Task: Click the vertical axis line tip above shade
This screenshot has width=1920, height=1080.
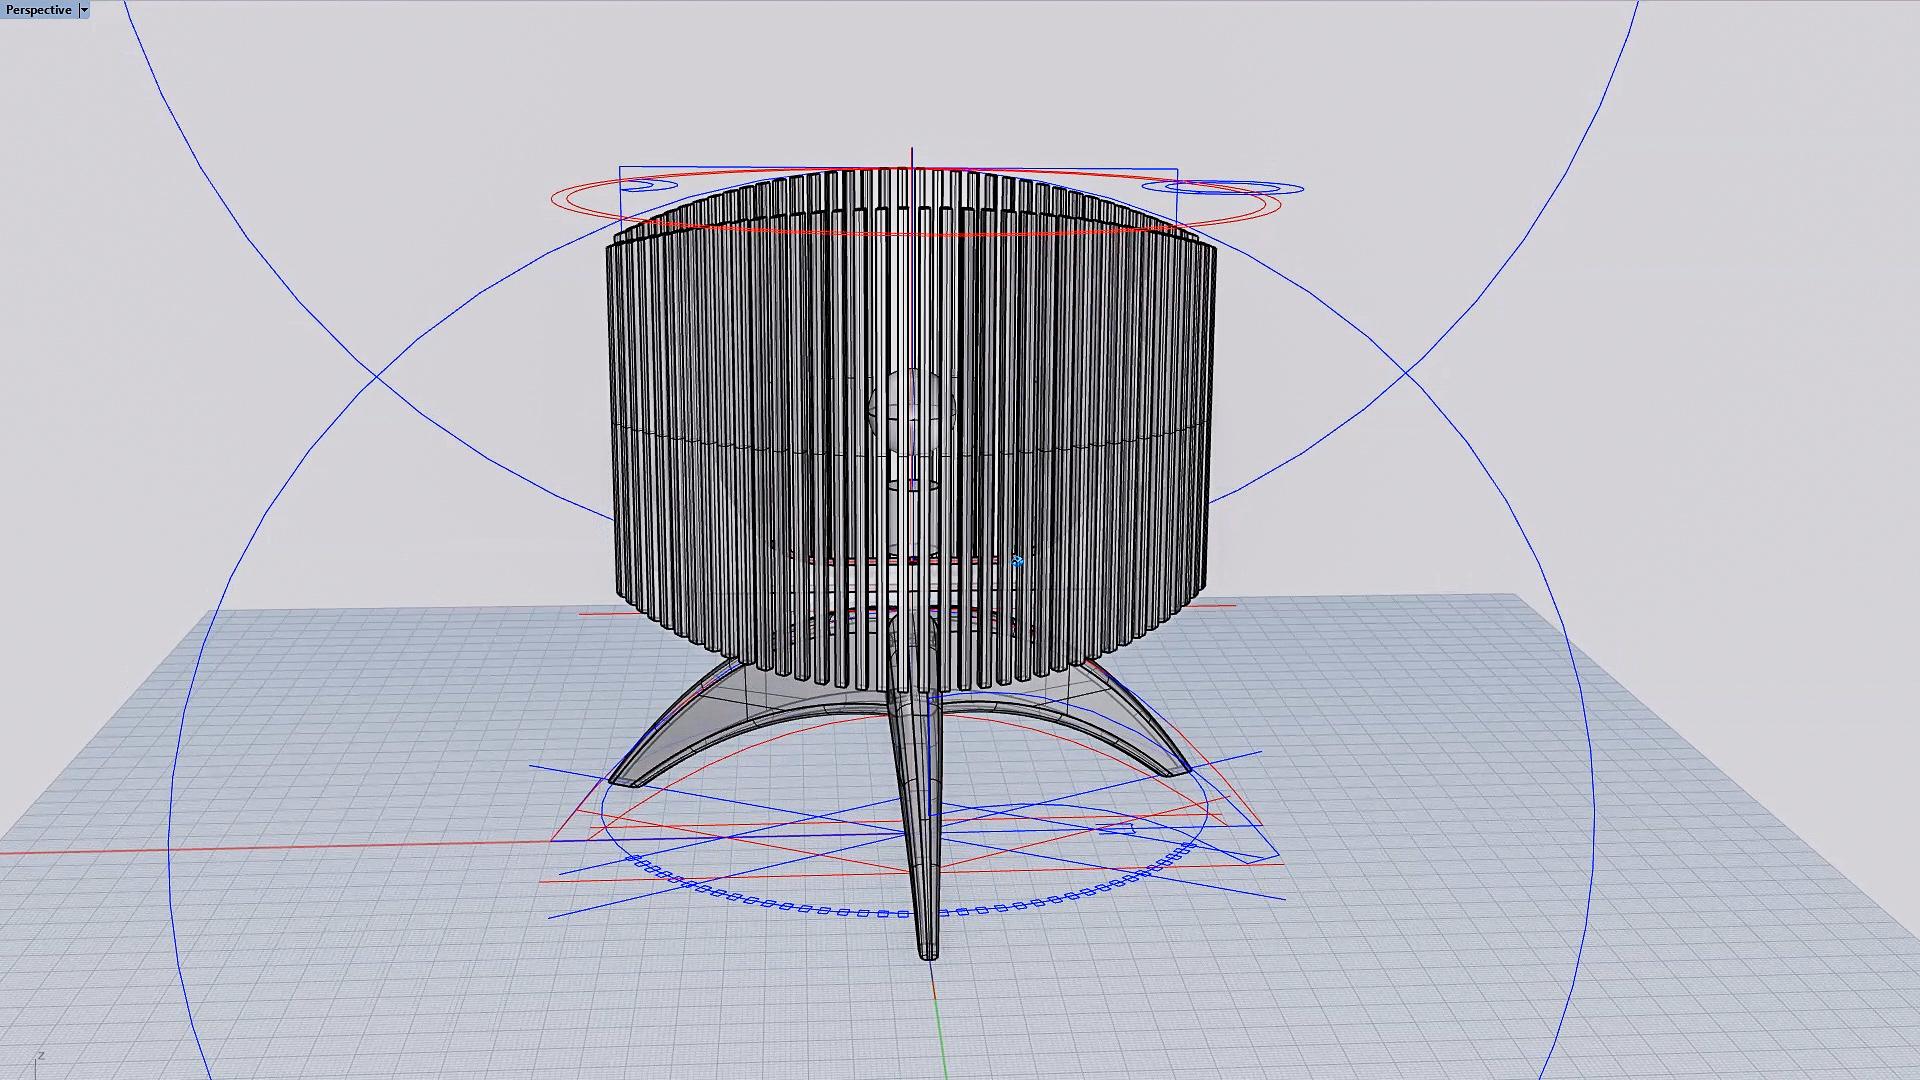Action: (912, 150)
